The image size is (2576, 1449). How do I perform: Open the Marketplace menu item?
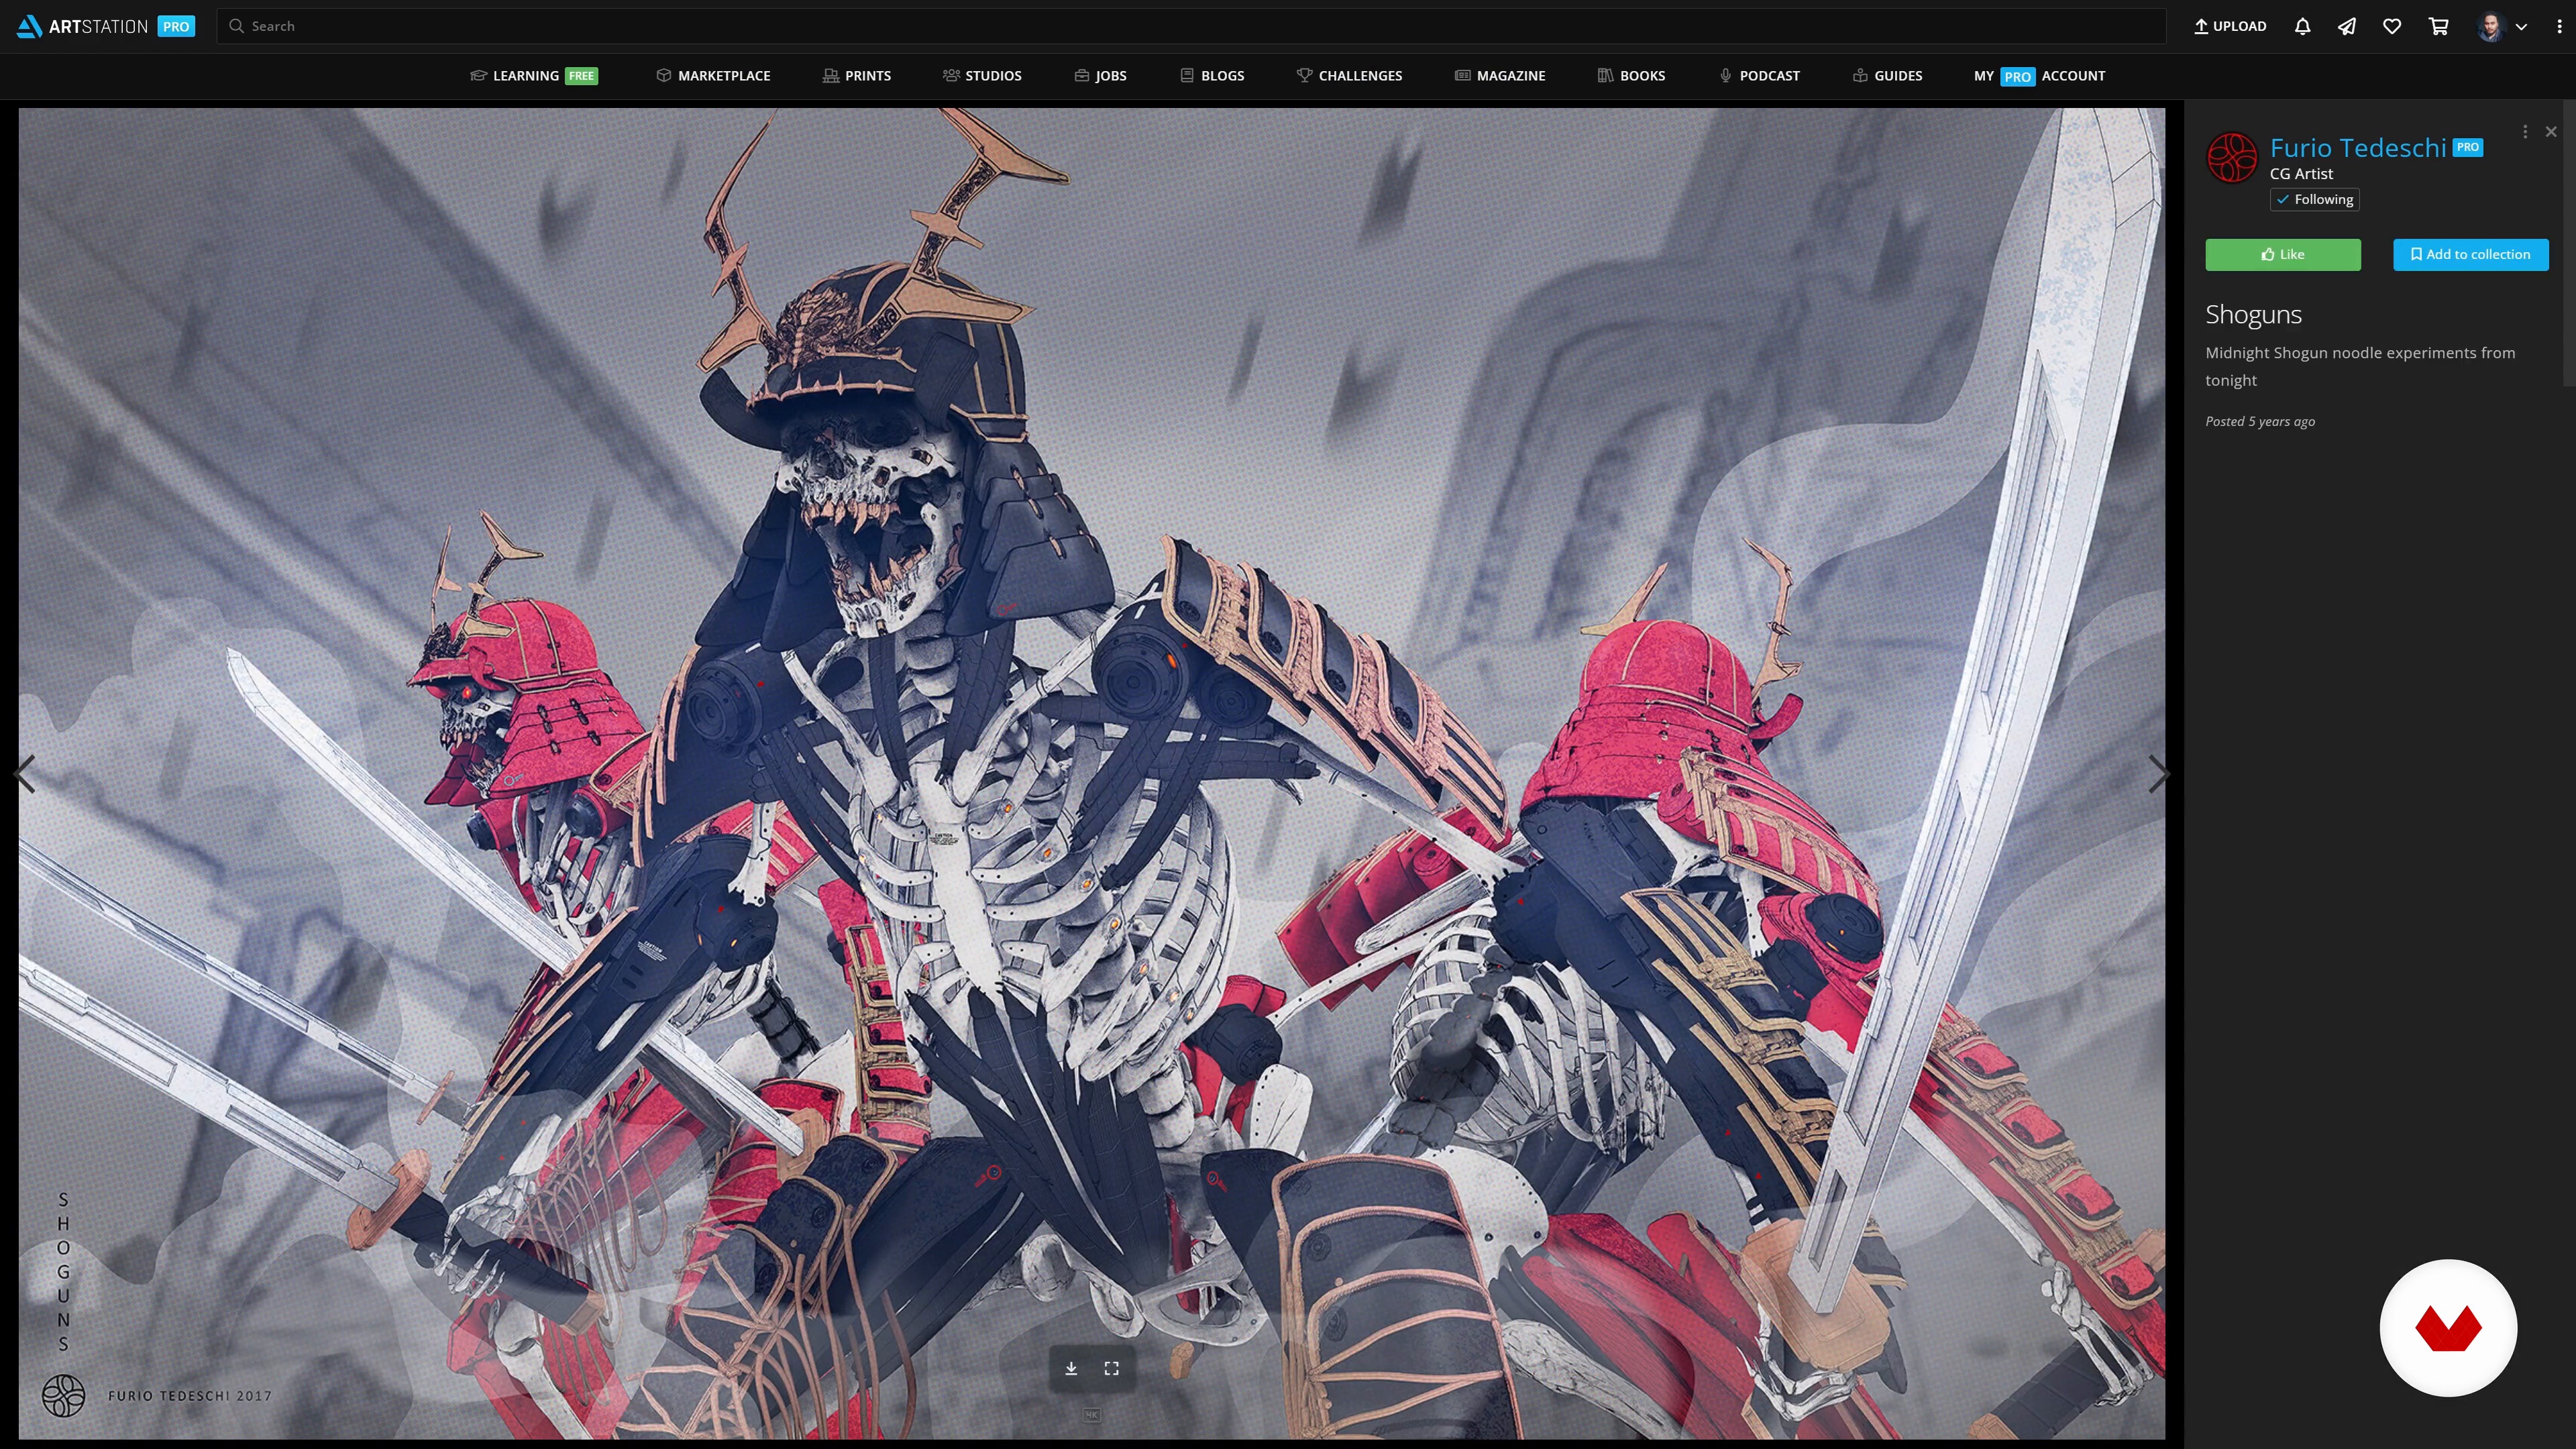(713, 76)
